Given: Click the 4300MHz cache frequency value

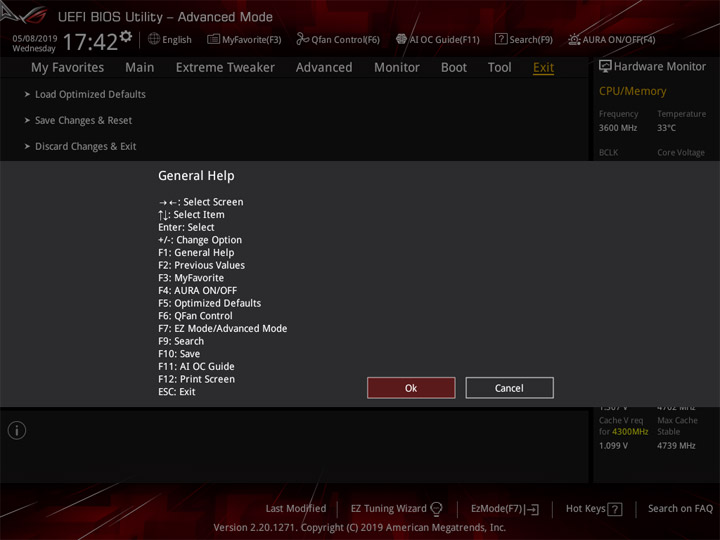Looking at the screenshot, I should (630, 432).
